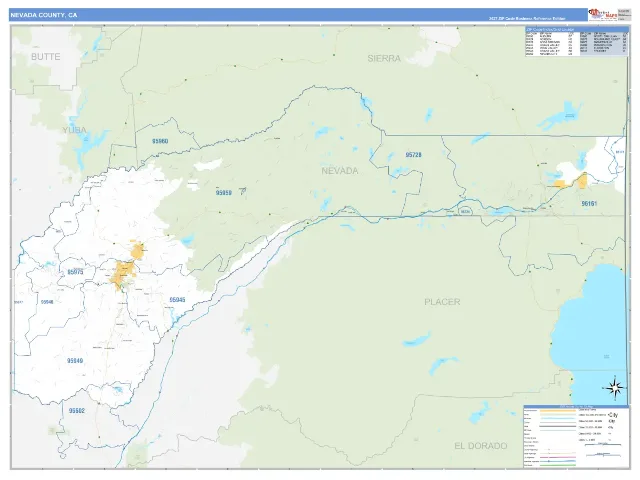
Task: Select the PLACER county label
Action: (x=442, y=302)
